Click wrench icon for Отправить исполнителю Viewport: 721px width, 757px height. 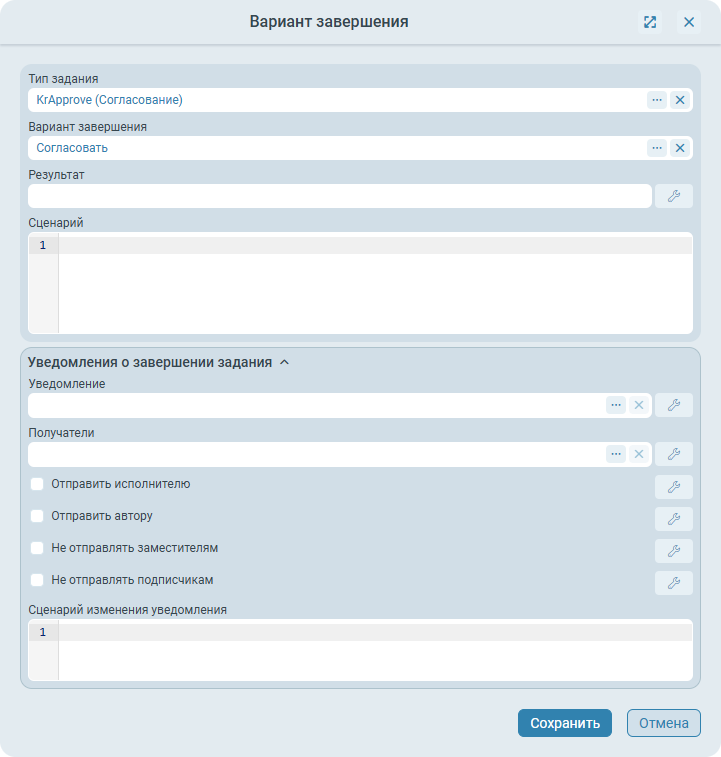673,487
